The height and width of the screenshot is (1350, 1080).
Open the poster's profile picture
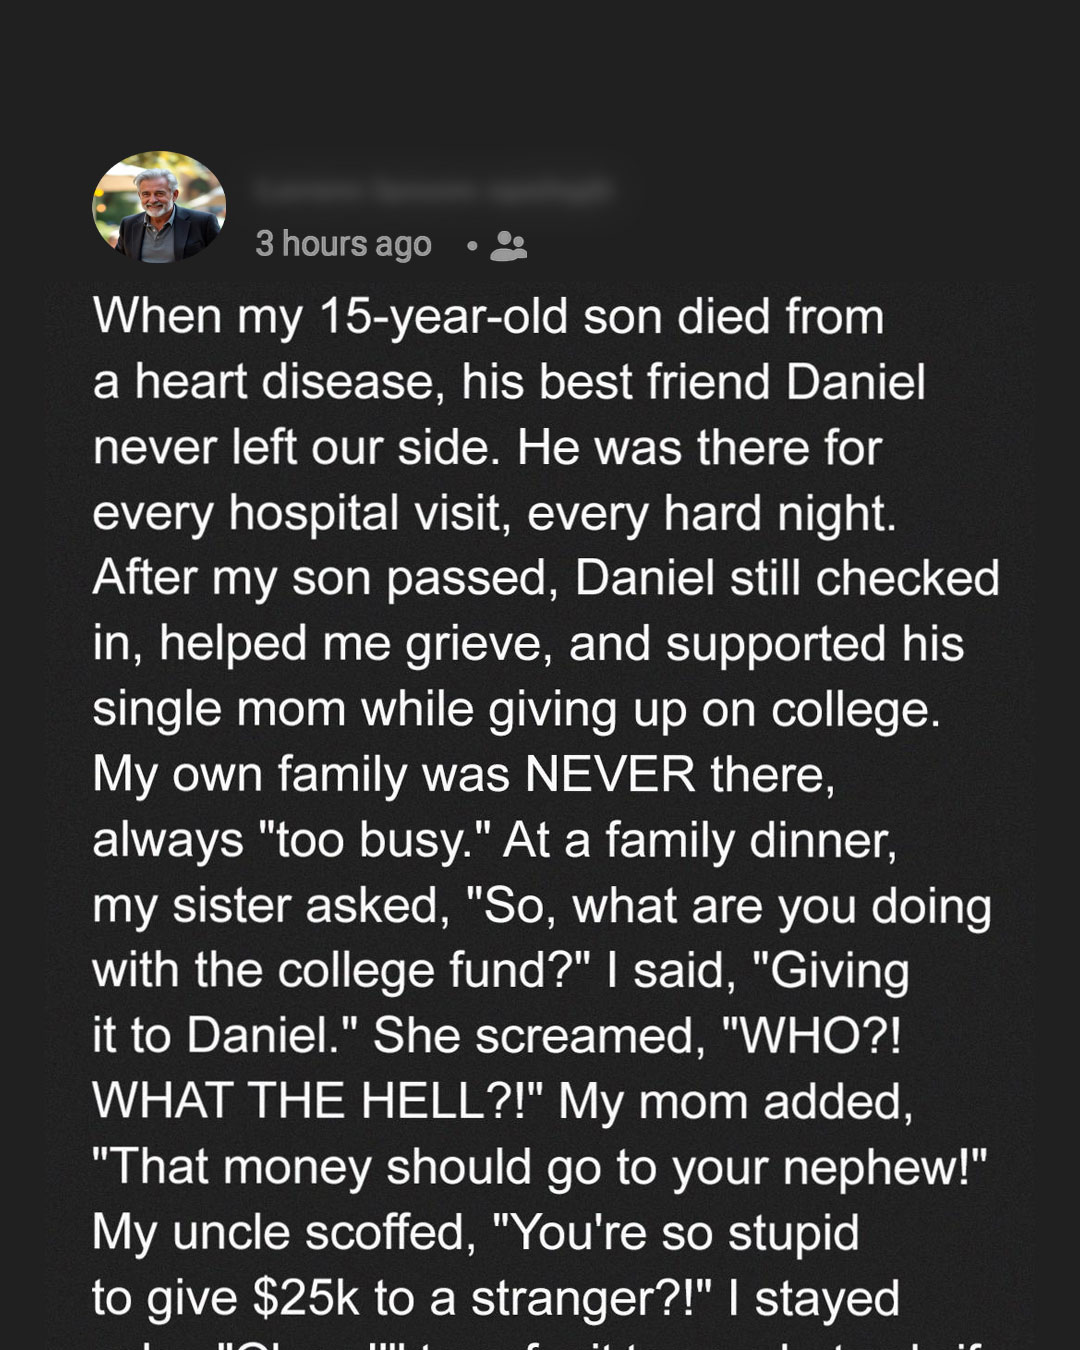(159, 208)
